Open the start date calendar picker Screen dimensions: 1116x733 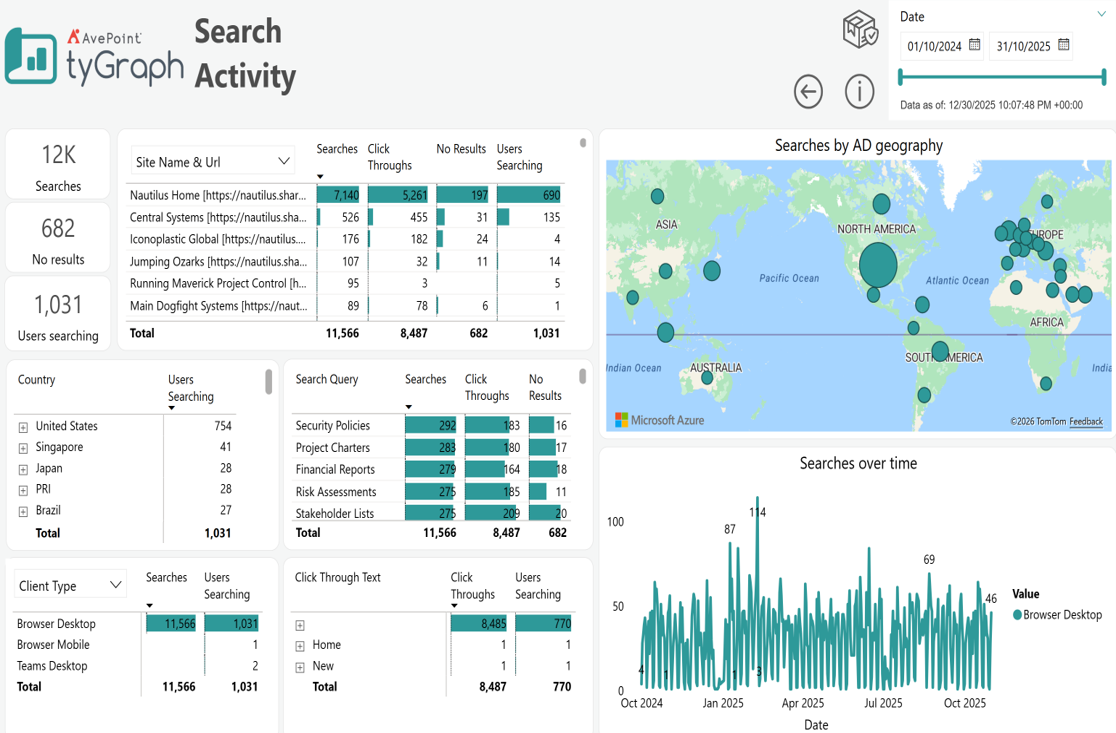974,45
